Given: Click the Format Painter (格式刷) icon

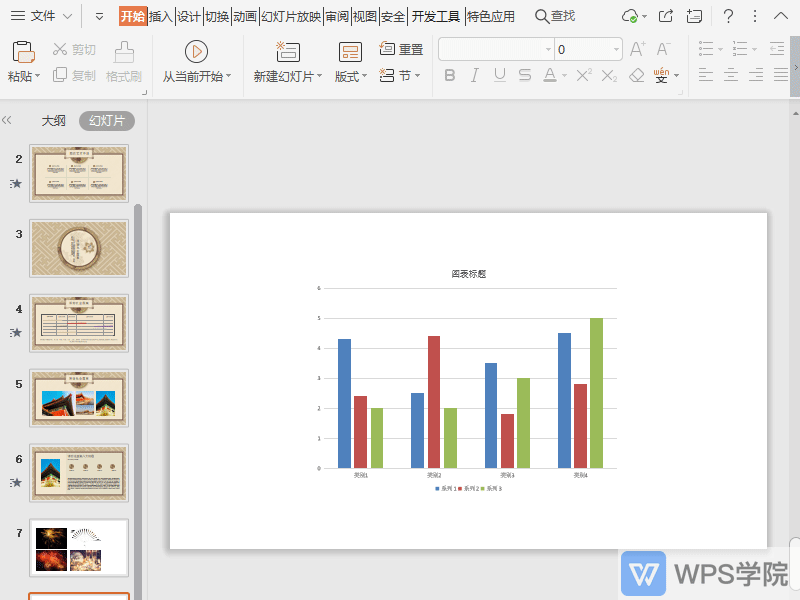Looking at the screenshot, I should tap(124, 52).
